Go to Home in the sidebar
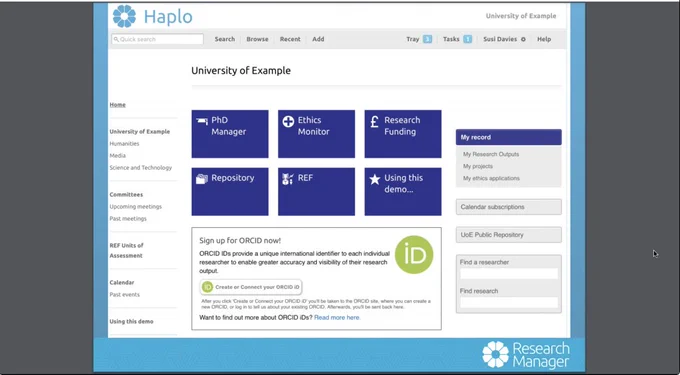680x375 pixels. click(x=118, y=104)
